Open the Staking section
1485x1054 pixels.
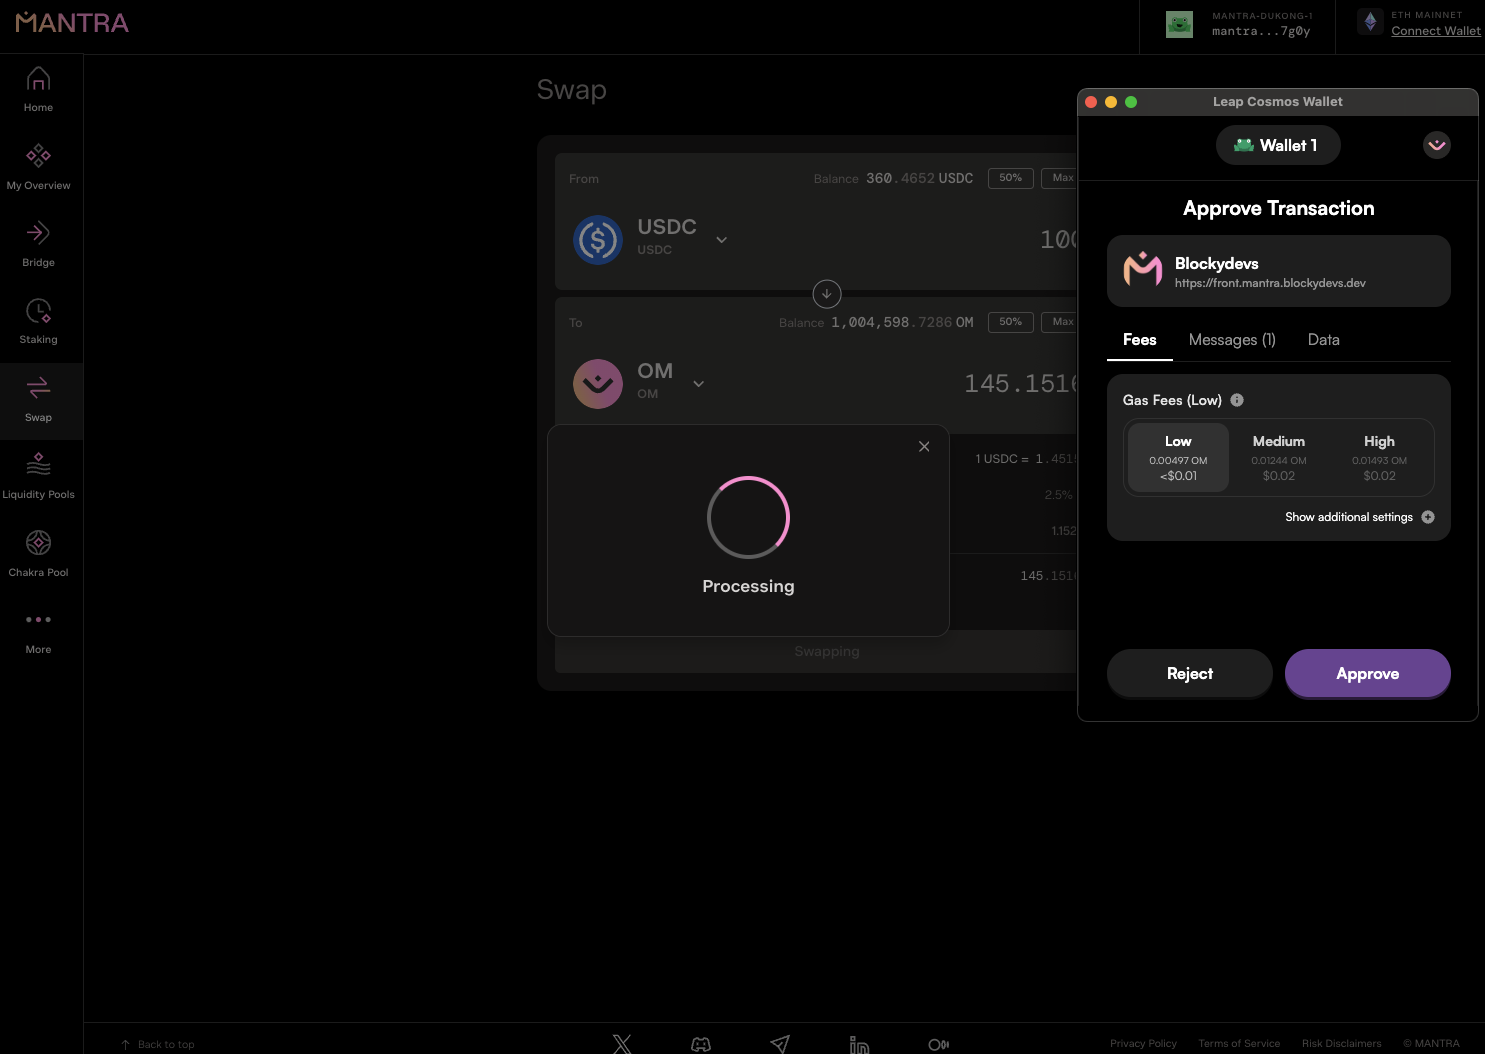tap(38, 311)
